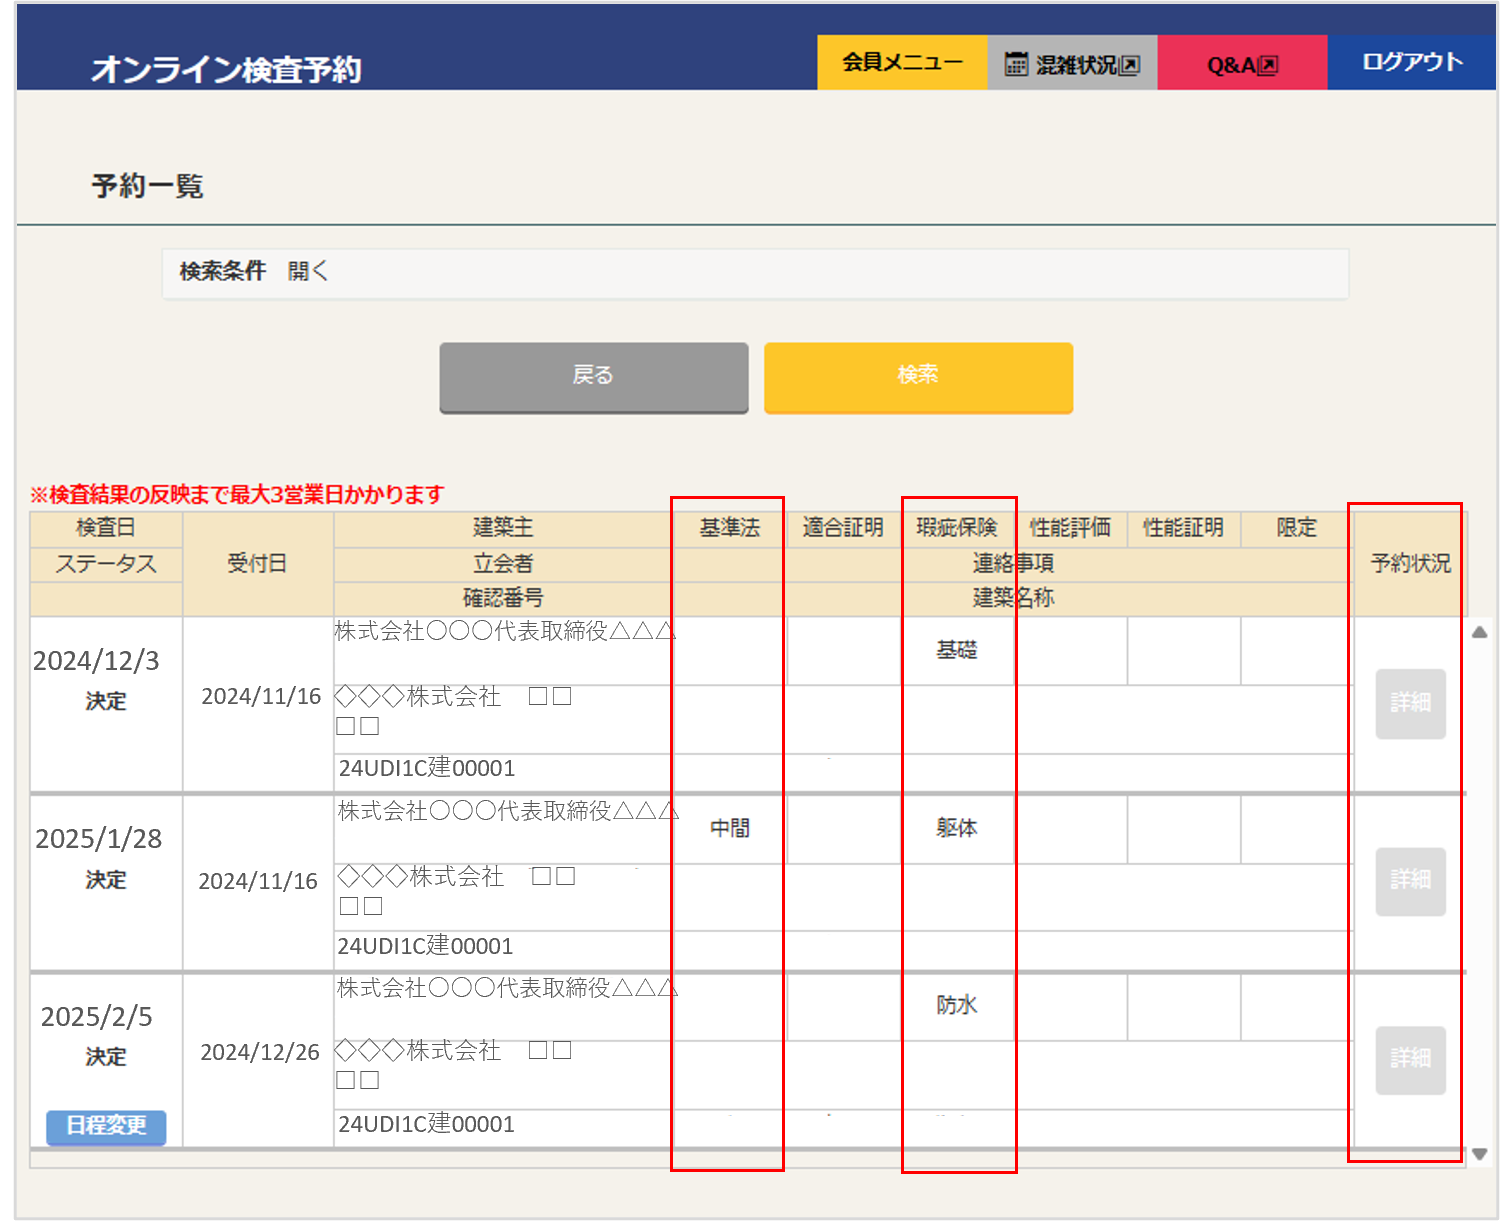Click the オンライン検査予約 site title

pos(226,69)
